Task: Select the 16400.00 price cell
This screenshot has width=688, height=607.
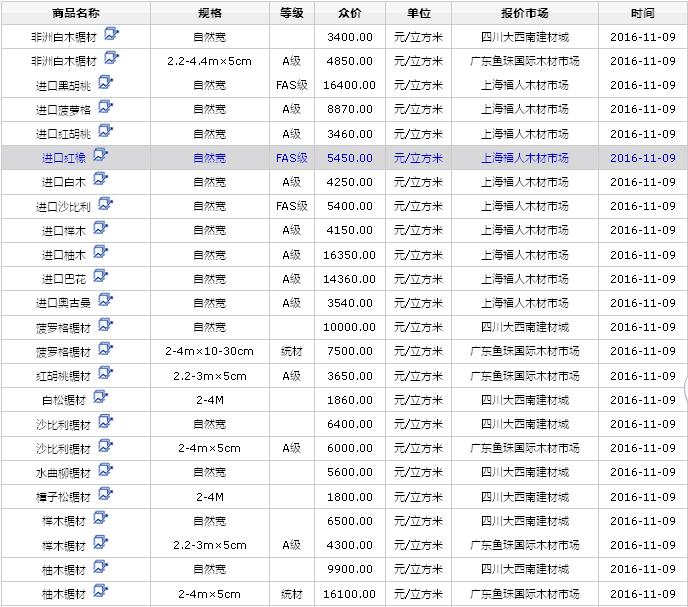Action: (x=349, y=85)
